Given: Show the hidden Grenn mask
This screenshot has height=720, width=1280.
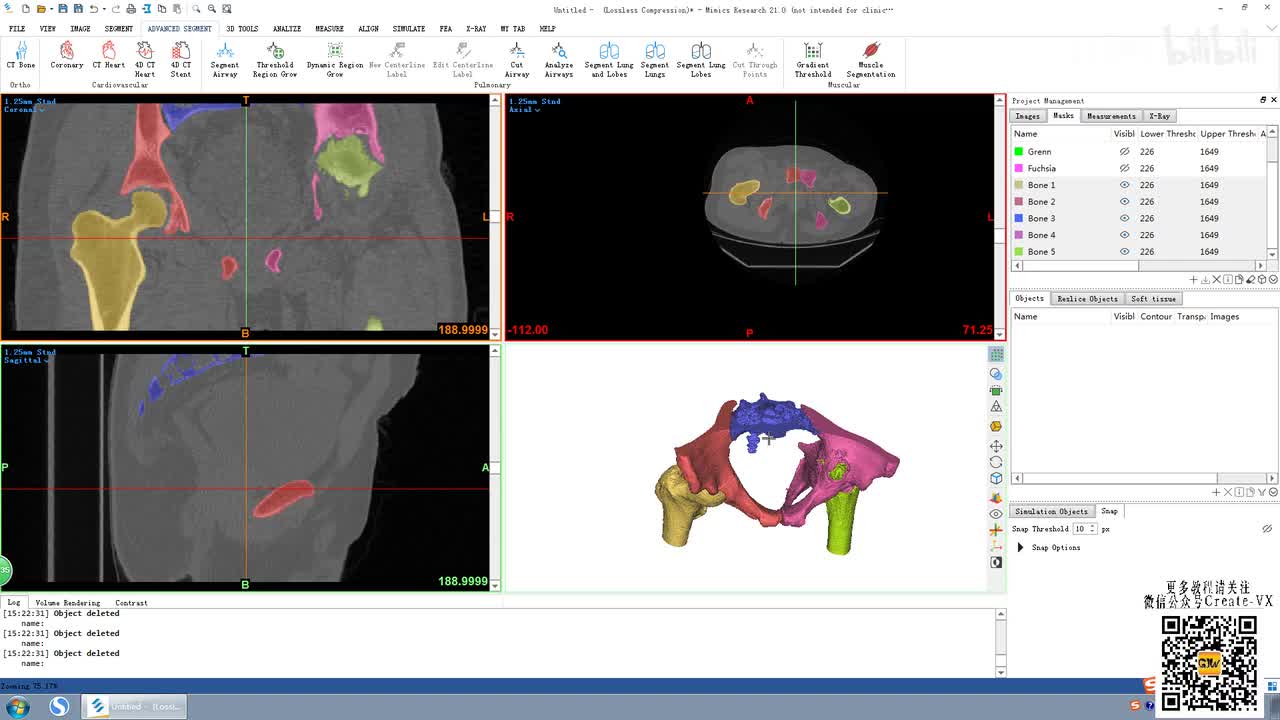Looking at the screenshot, I should (x=1124, y=152).
